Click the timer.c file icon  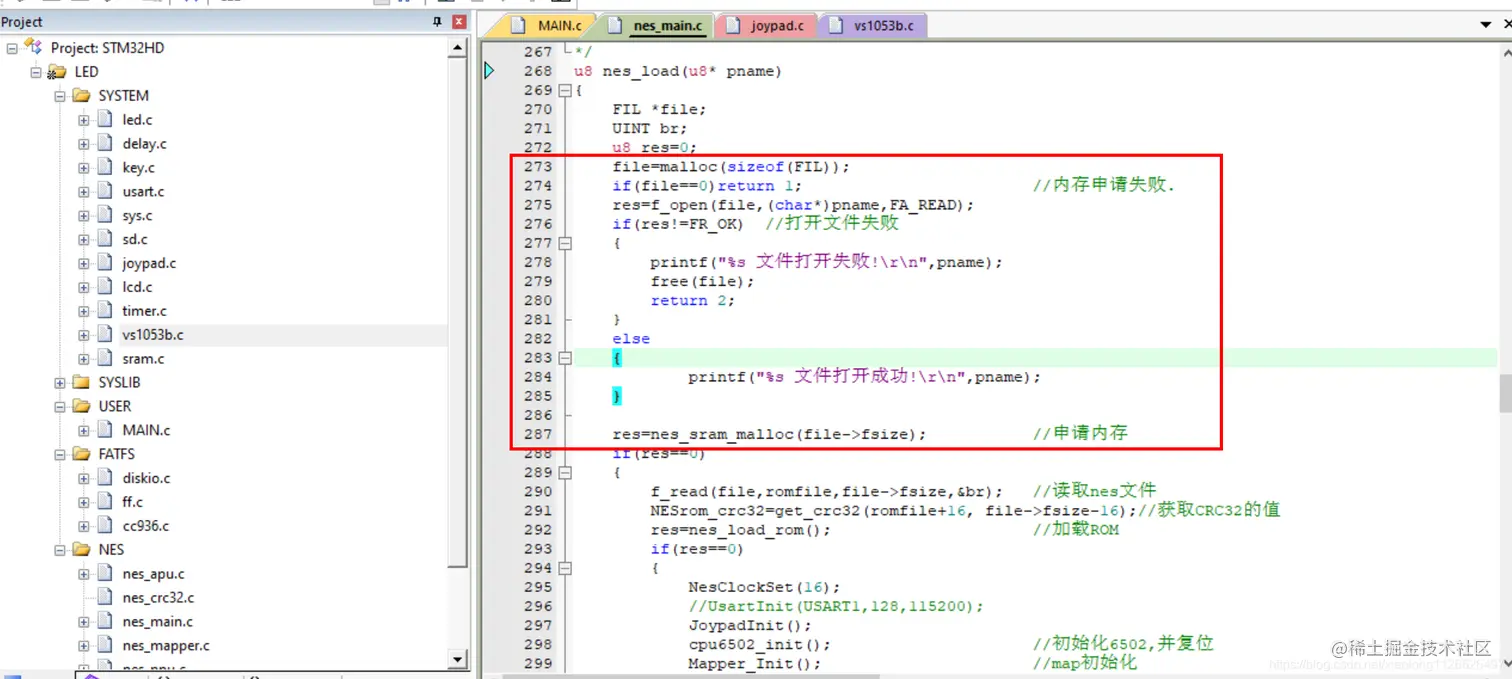coord(105,311)
